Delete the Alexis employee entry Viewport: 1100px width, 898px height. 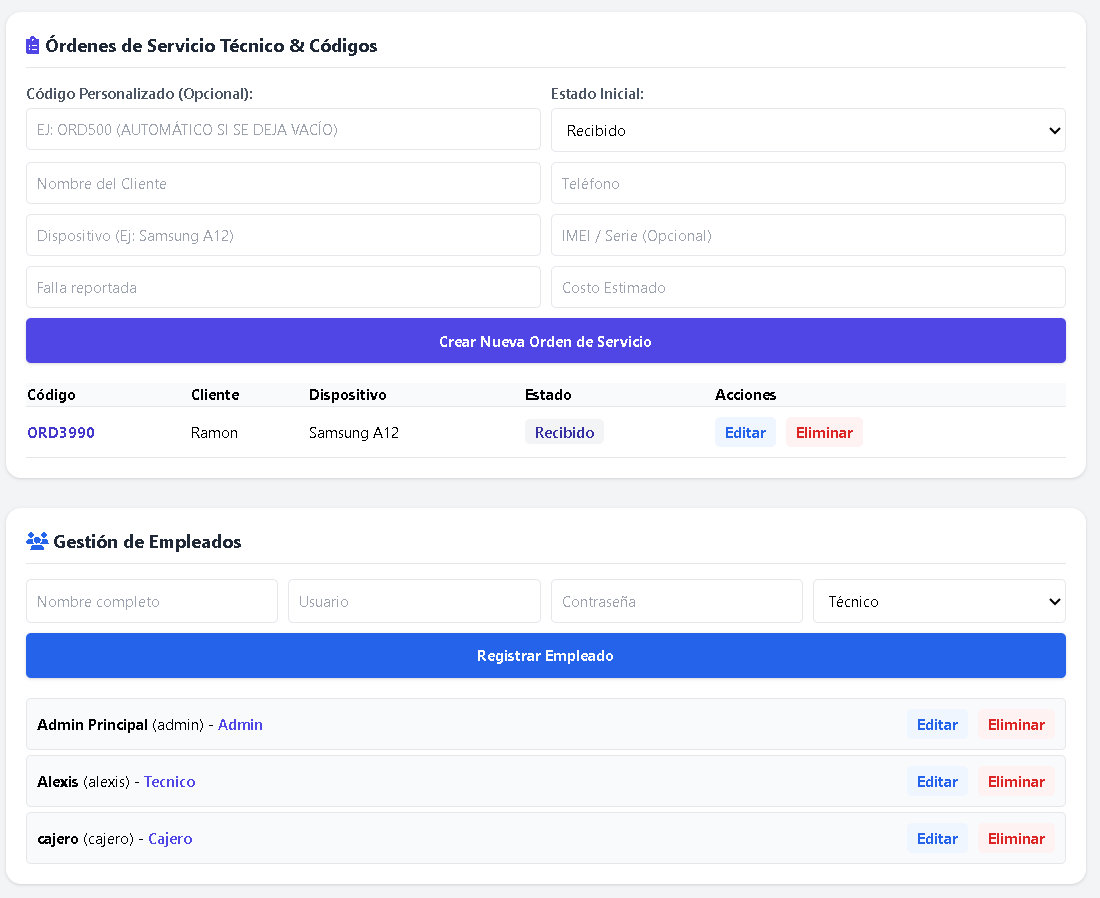coord(1016,782)
